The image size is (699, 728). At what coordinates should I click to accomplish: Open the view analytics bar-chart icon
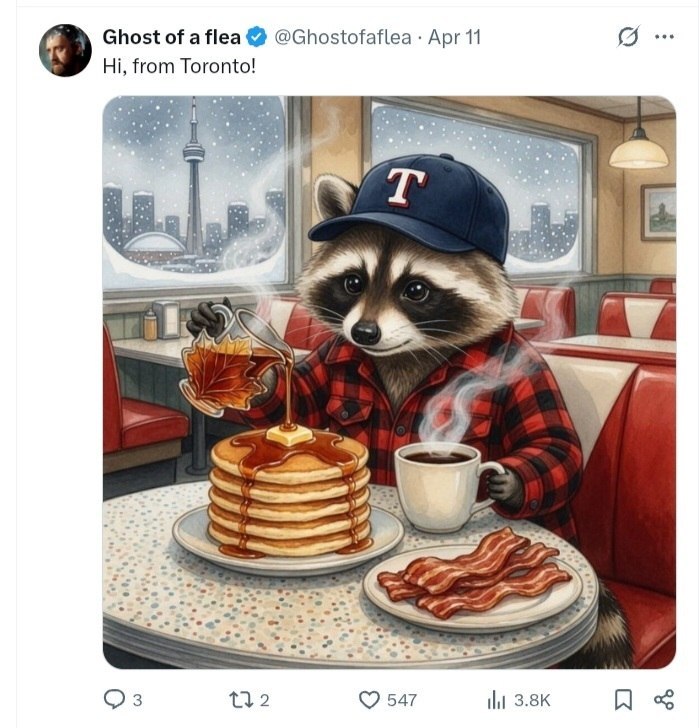click(x=496, y=700)
